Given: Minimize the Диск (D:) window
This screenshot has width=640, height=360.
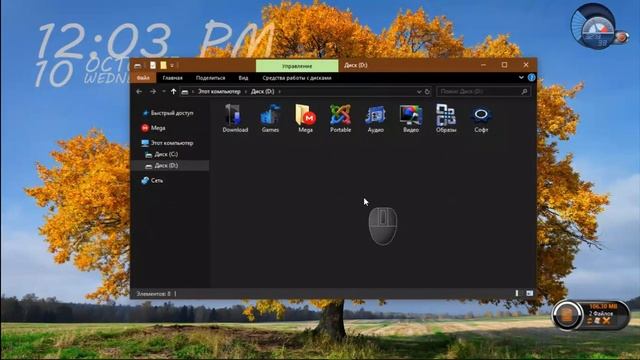Looking at the screenshot, I should pyautogui.click(x=483, y=65).
